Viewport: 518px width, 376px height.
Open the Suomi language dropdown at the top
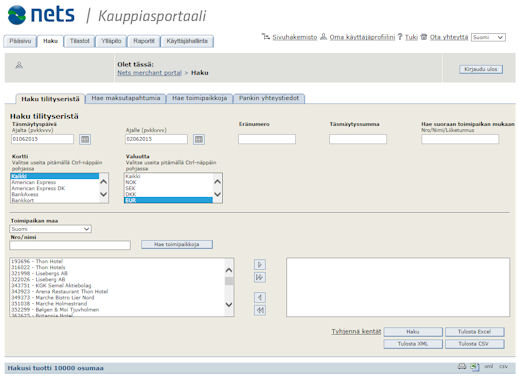click(x=488, y=37)
